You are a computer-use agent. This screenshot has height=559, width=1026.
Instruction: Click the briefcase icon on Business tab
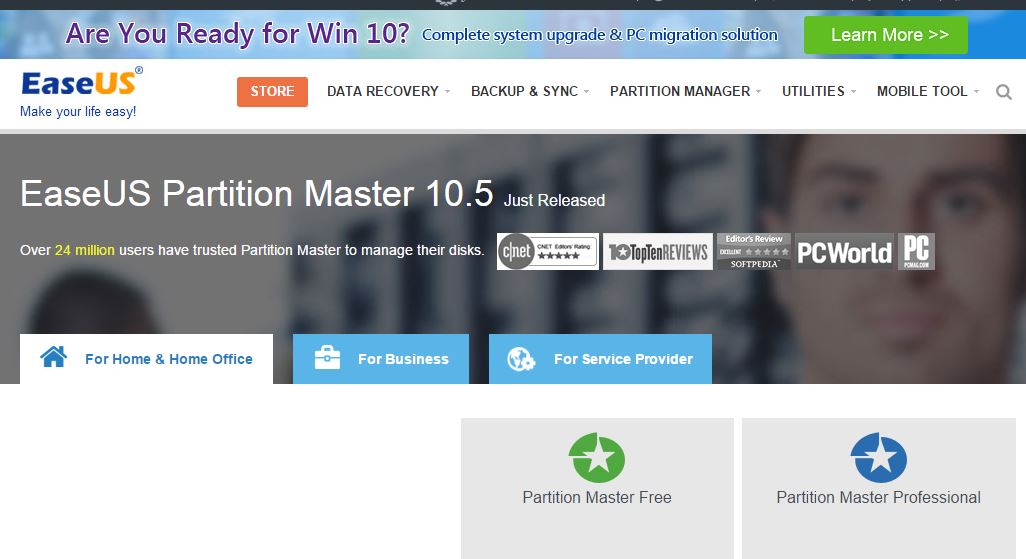[x=327, y=357]
